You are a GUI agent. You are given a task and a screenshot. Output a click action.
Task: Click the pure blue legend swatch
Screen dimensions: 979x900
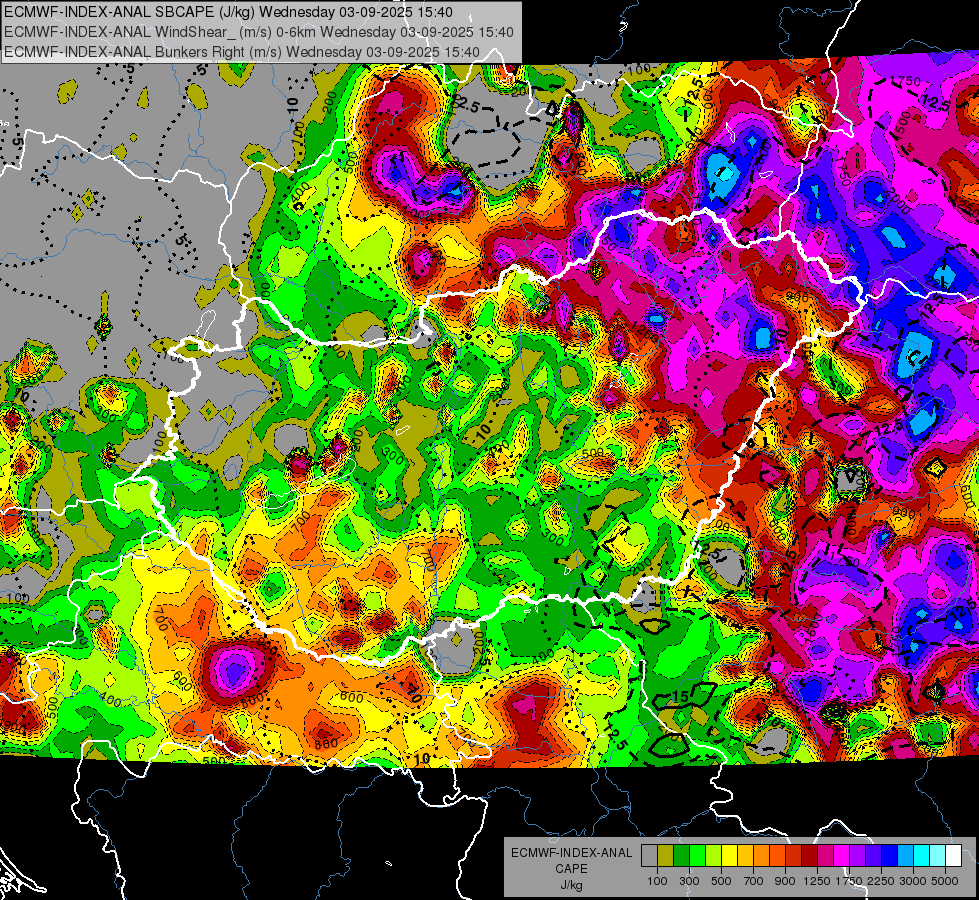point(890,856)
